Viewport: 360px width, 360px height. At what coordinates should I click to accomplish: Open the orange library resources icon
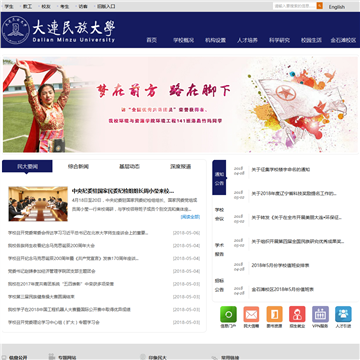tap(274, 314)
